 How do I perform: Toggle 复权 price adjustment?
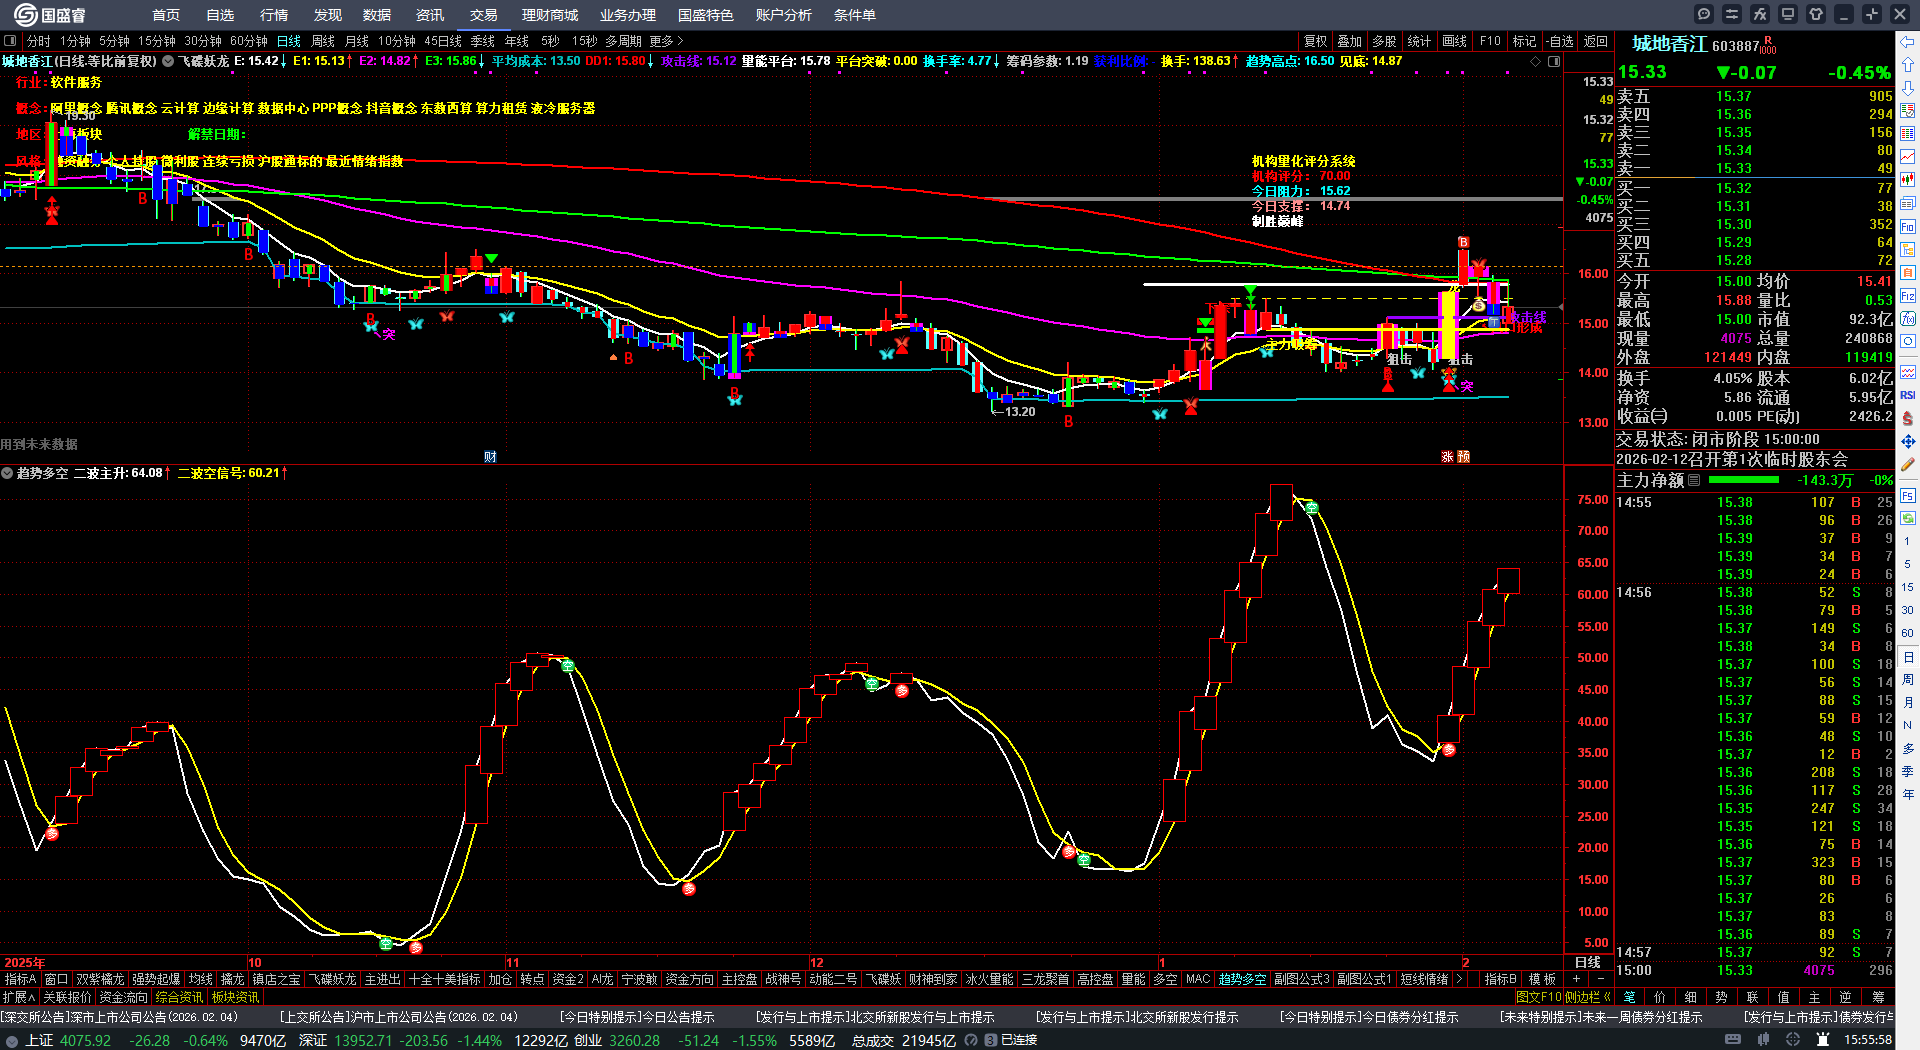coord(1316,41)
